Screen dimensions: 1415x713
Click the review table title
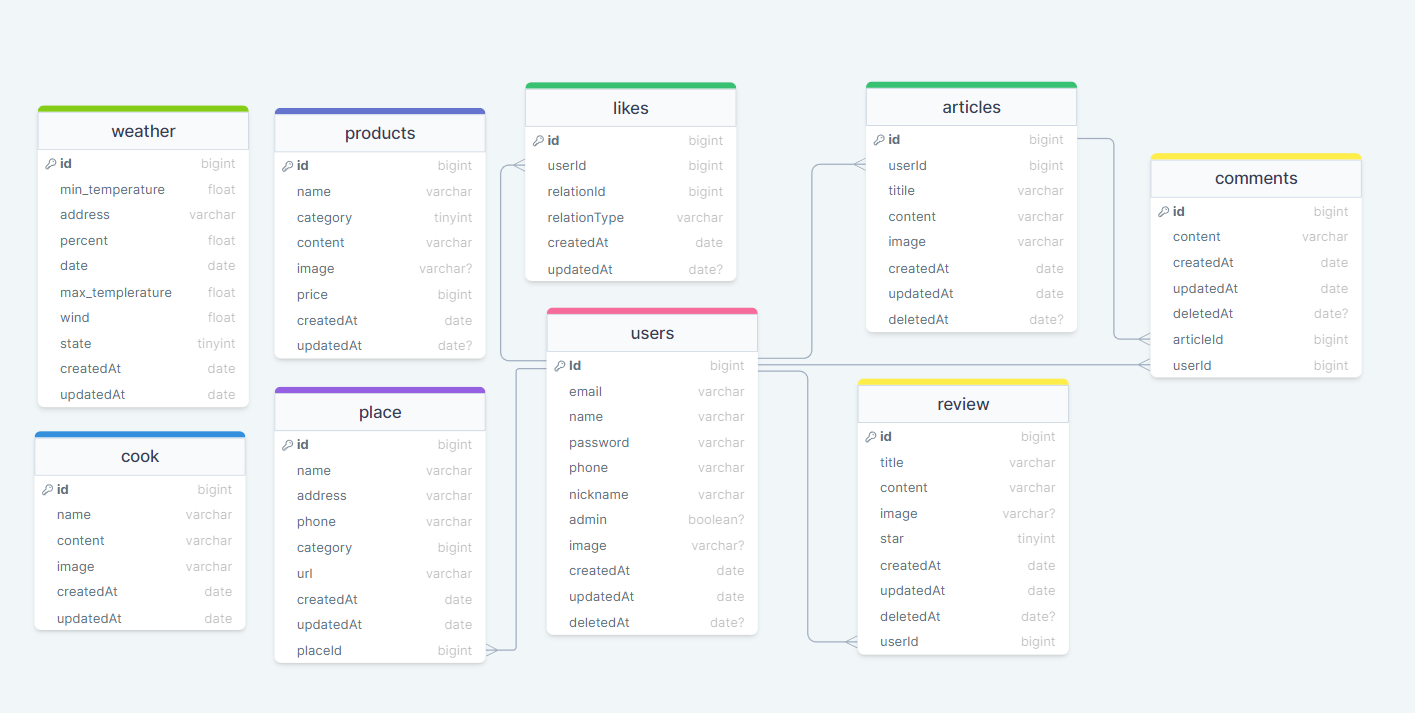[963, 404]
